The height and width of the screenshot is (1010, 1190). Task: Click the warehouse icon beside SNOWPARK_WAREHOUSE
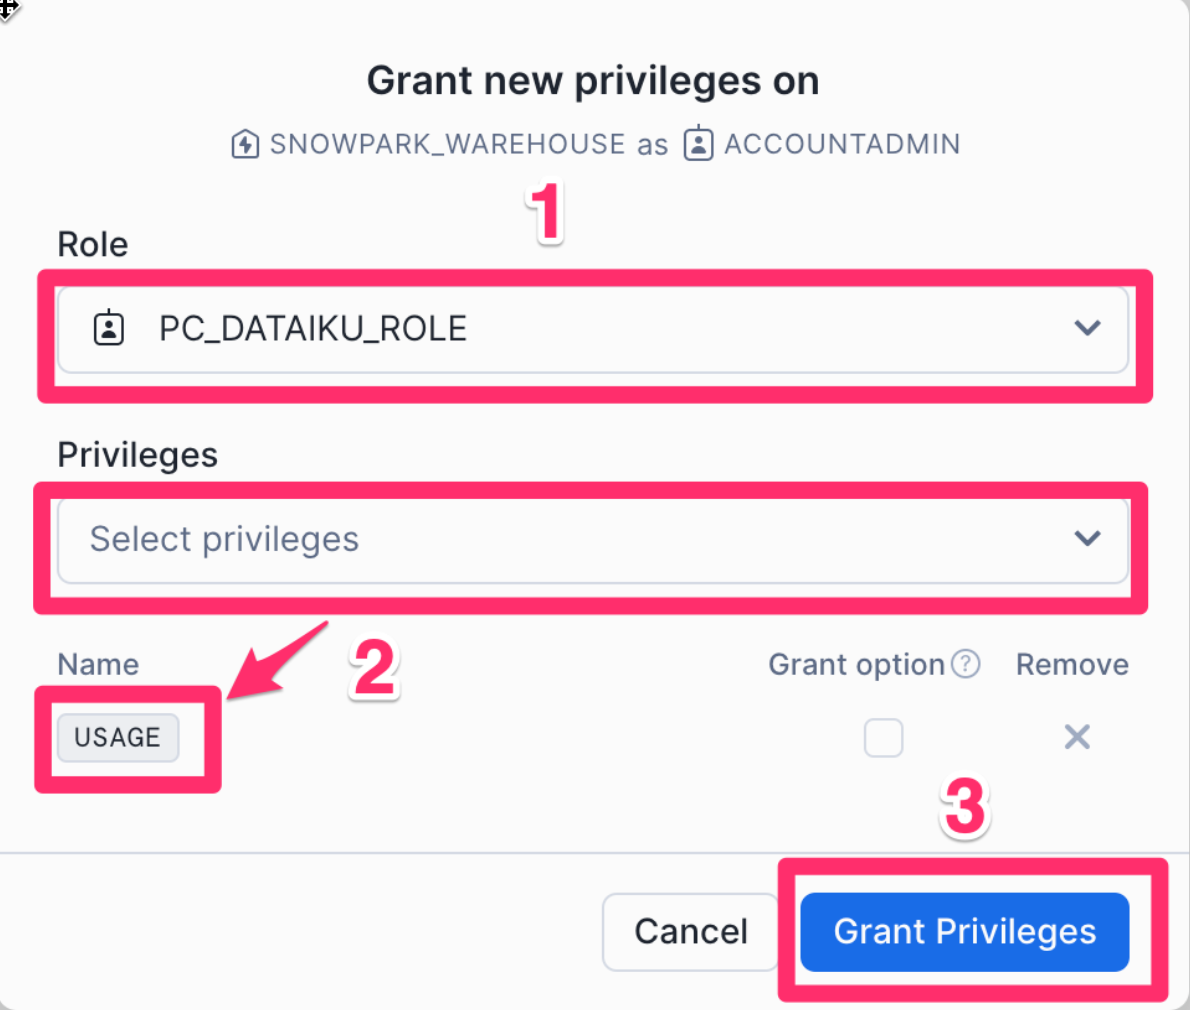pyautogui.click(x=245, y=145)
